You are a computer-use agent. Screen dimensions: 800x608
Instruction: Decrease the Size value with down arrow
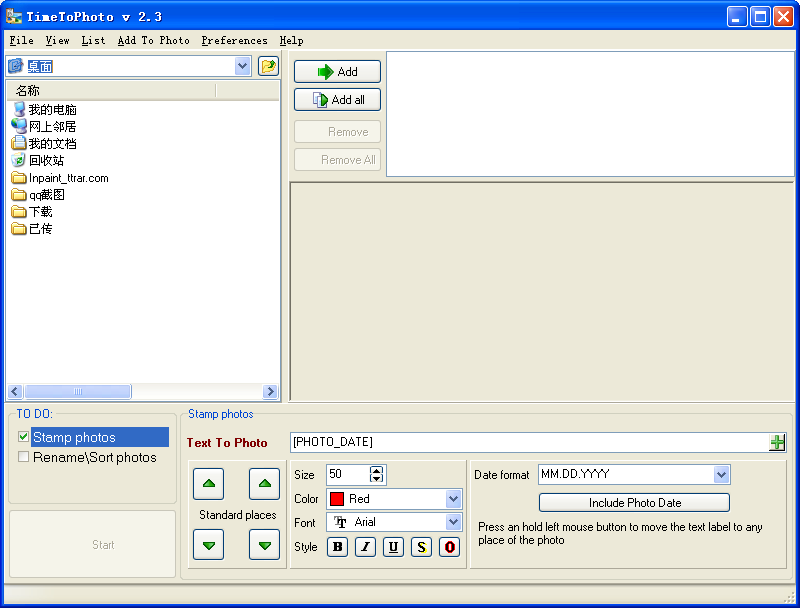(x=376, y=478)
